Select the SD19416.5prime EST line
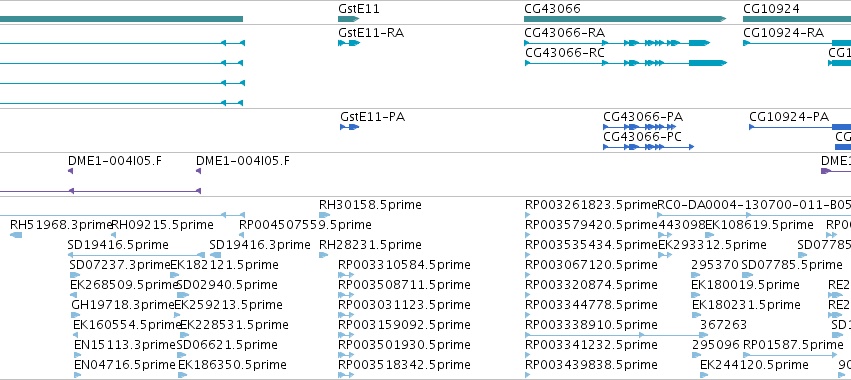Image resolution: width=851 pixels, height=380 pixels. pos(136,255)
